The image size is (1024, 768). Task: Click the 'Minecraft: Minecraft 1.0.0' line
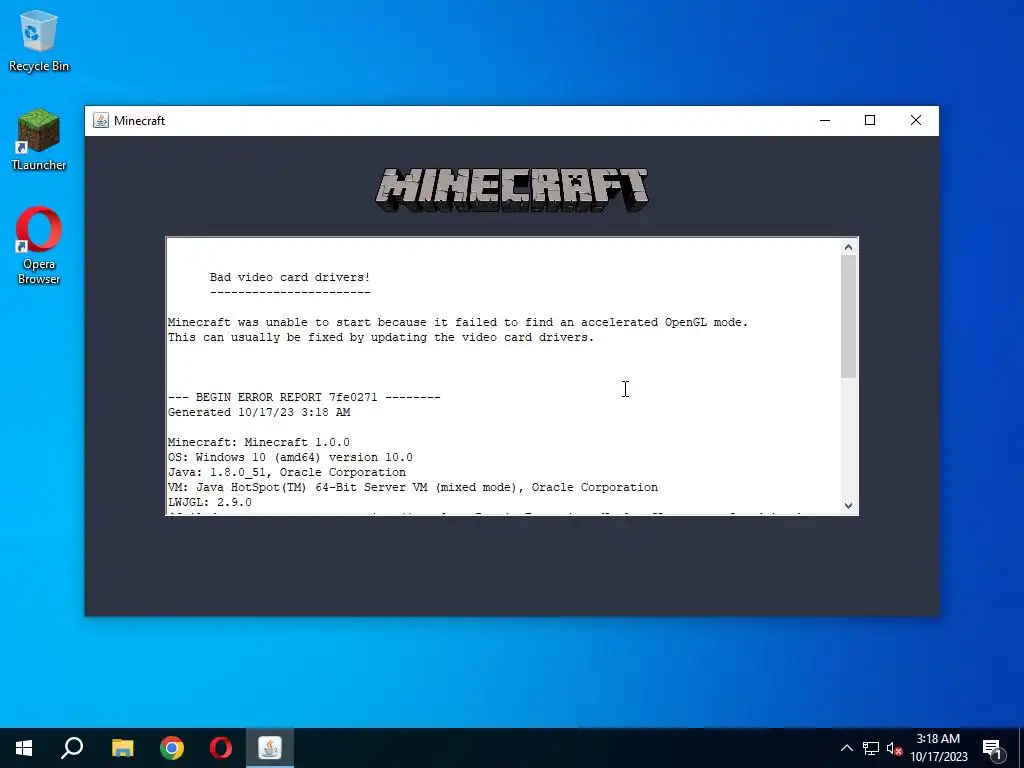pos(259,442)
